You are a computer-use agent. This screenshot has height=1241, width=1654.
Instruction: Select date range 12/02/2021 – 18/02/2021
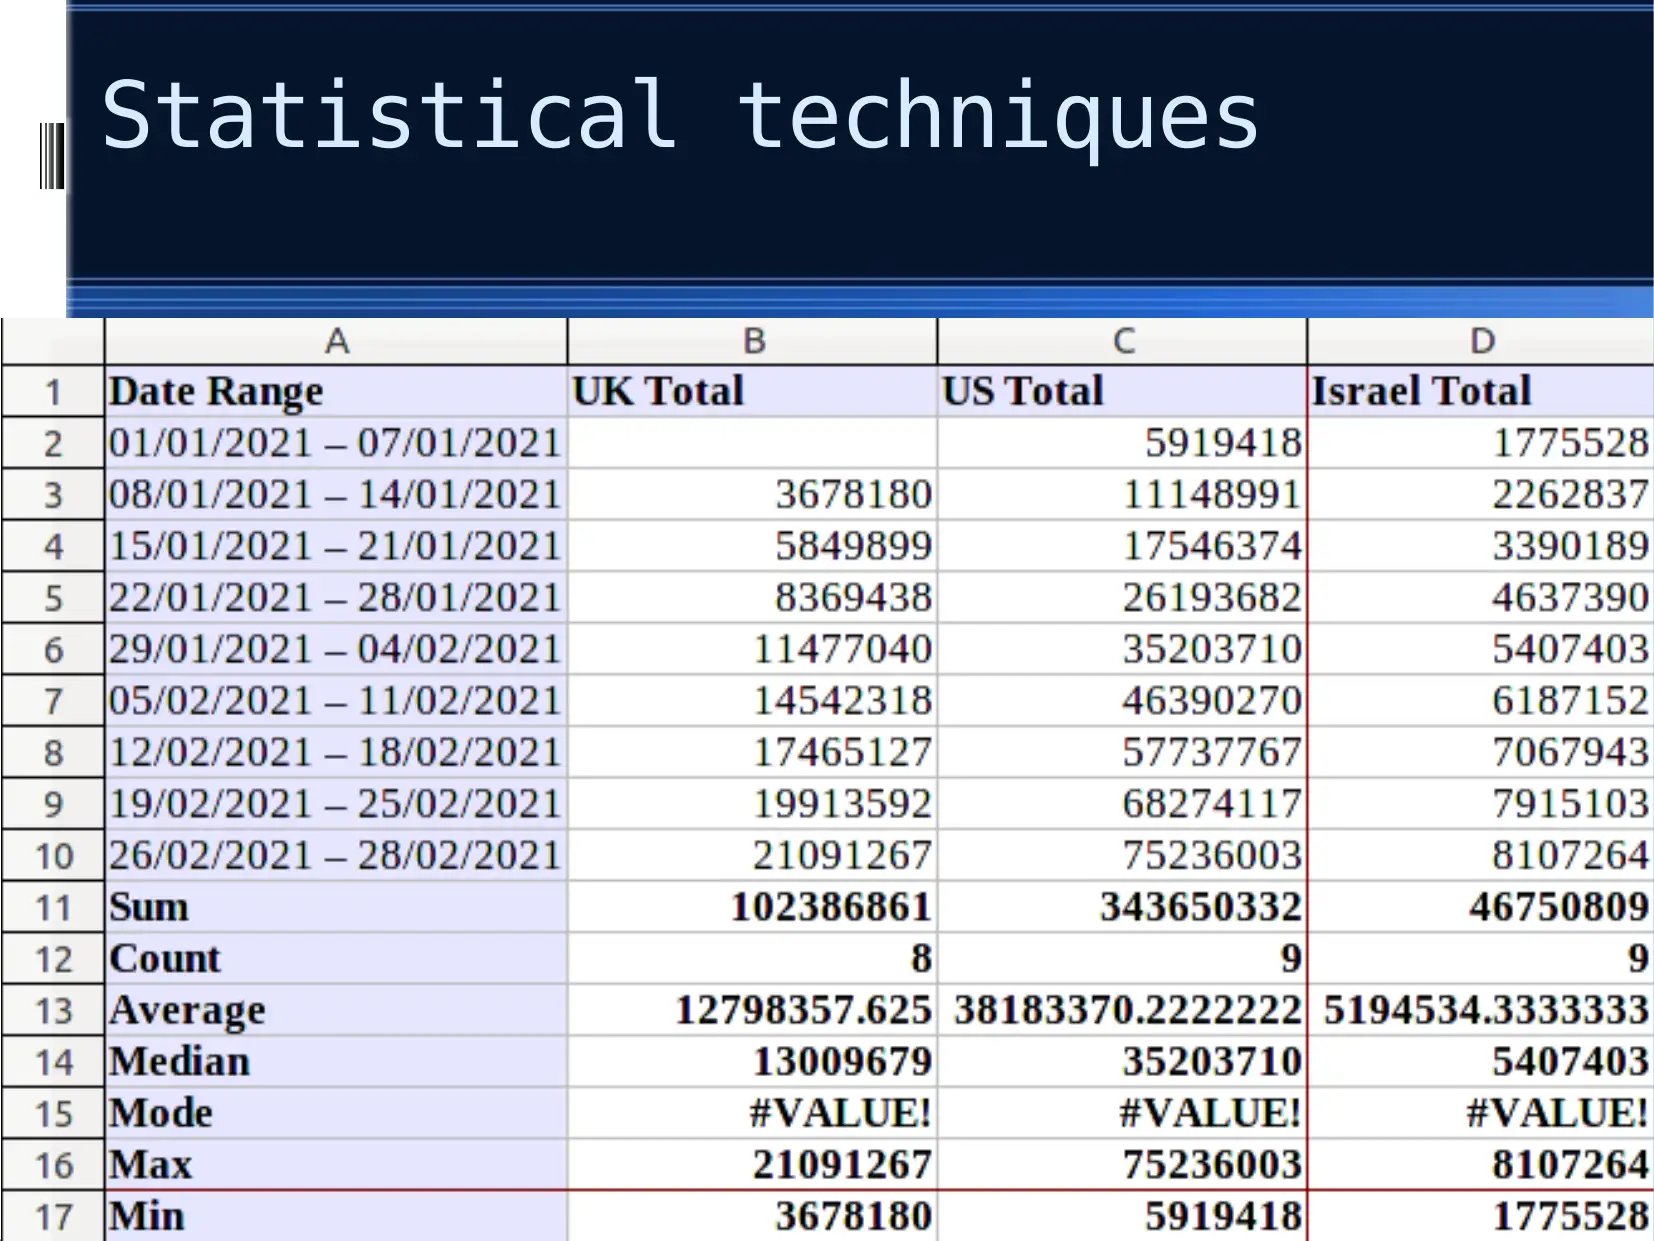coord(336,753)
